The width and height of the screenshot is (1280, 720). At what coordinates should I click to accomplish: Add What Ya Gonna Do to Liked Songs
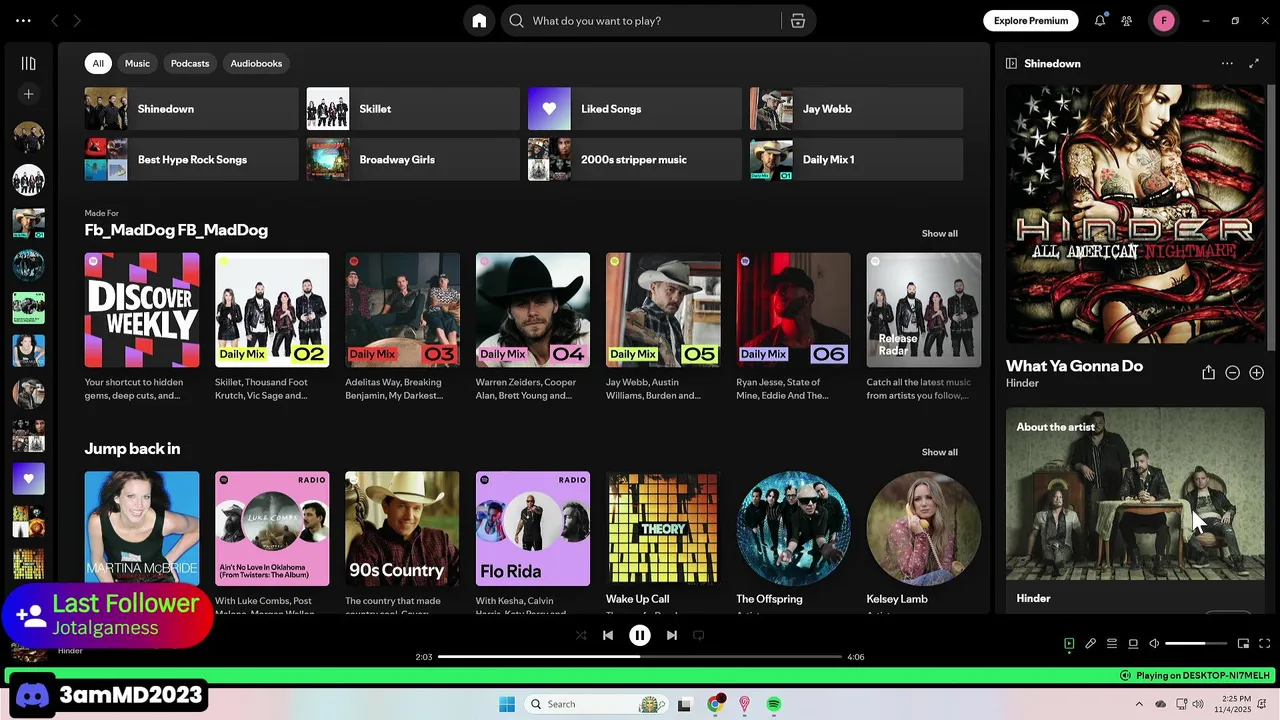pos(1257,373)
